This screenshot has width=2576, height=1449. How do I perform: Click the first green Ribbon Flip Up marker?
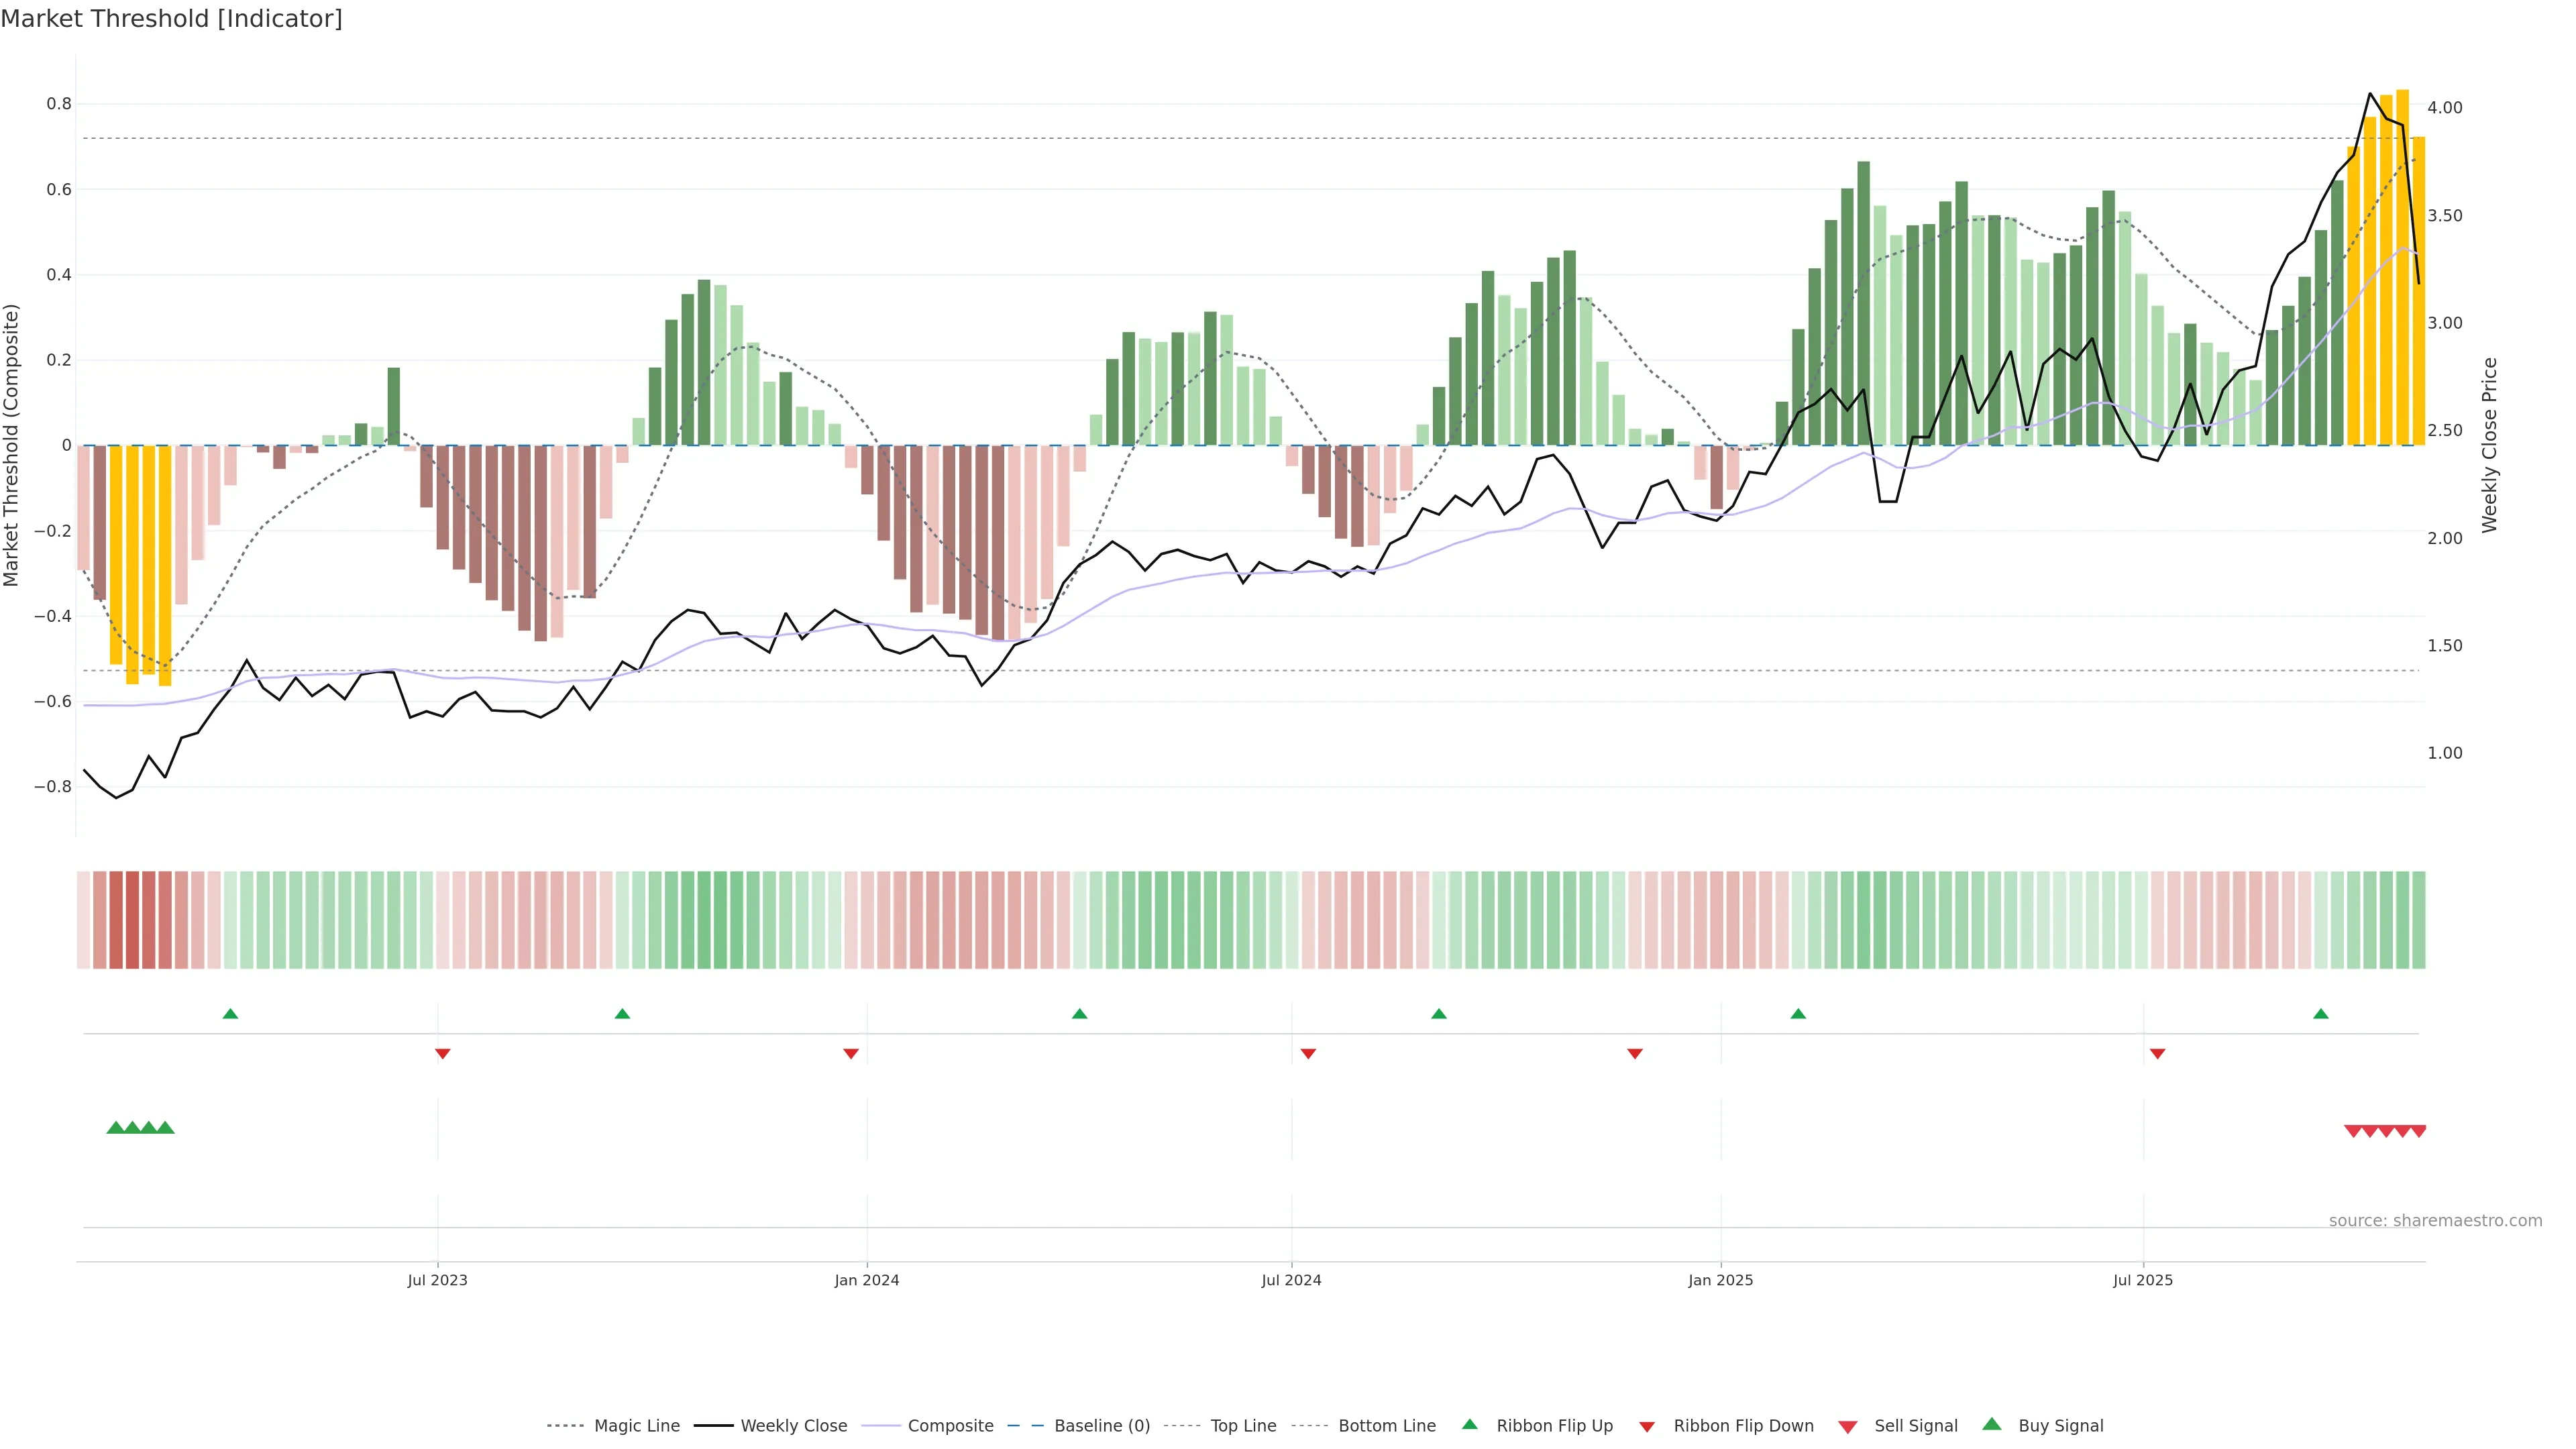pyautogui.click(x=230, y=1014)
